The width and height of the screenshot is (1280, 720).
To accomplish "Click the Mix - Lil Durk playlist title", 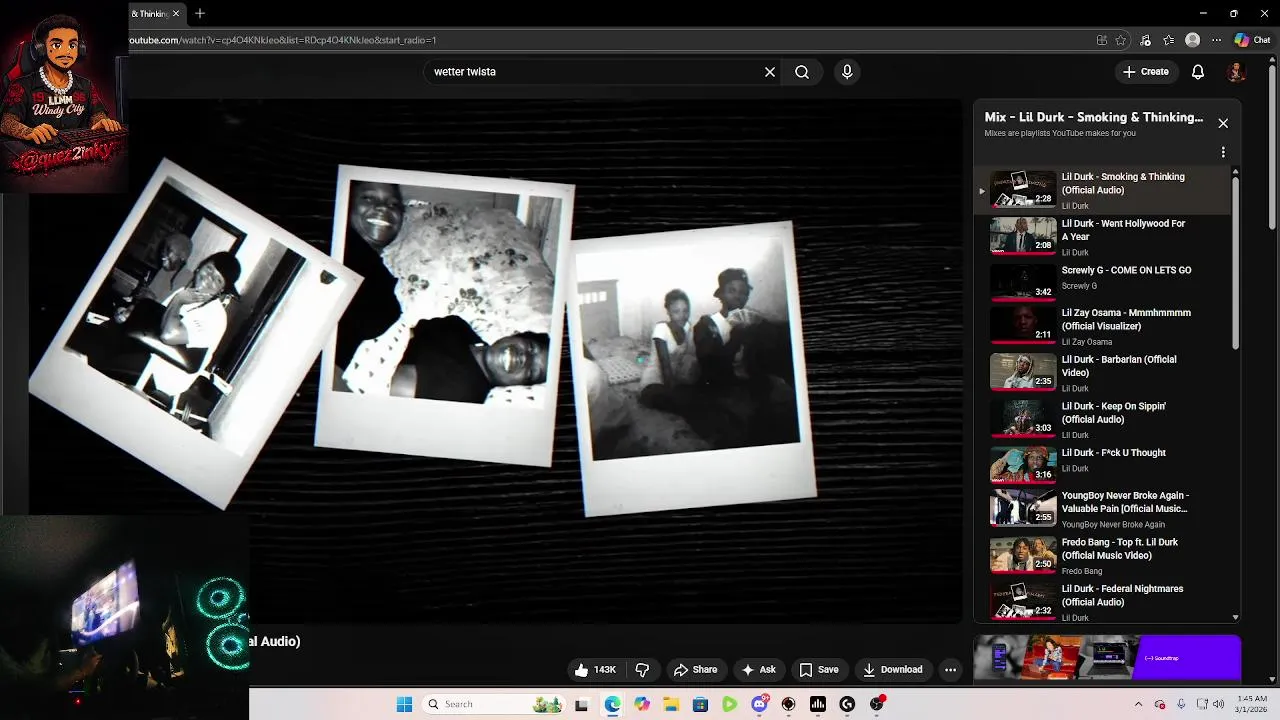I will click(x=1093, y=117).
